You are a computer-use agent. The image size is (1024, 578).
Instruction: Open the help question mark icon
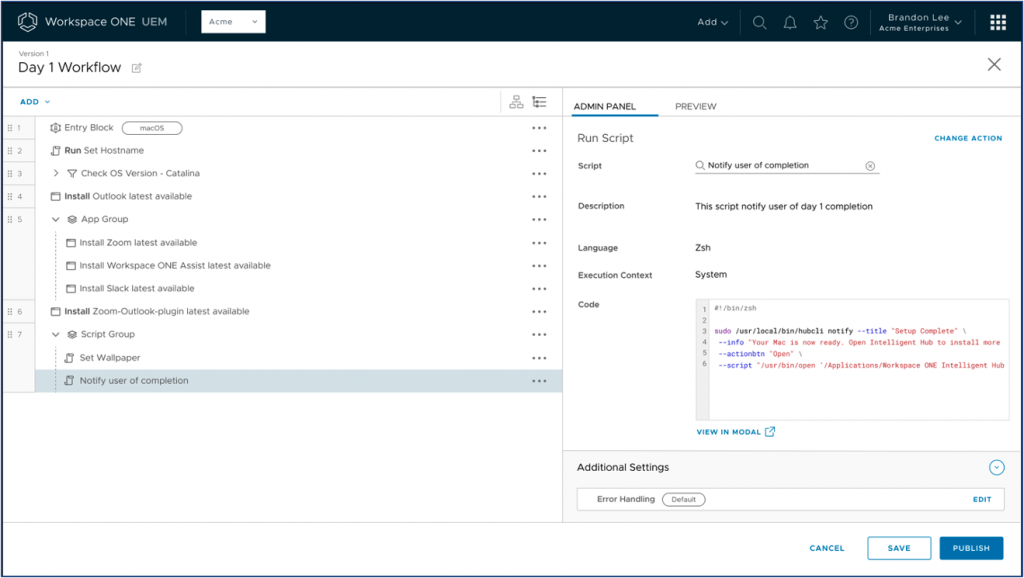tap(851, 22)
